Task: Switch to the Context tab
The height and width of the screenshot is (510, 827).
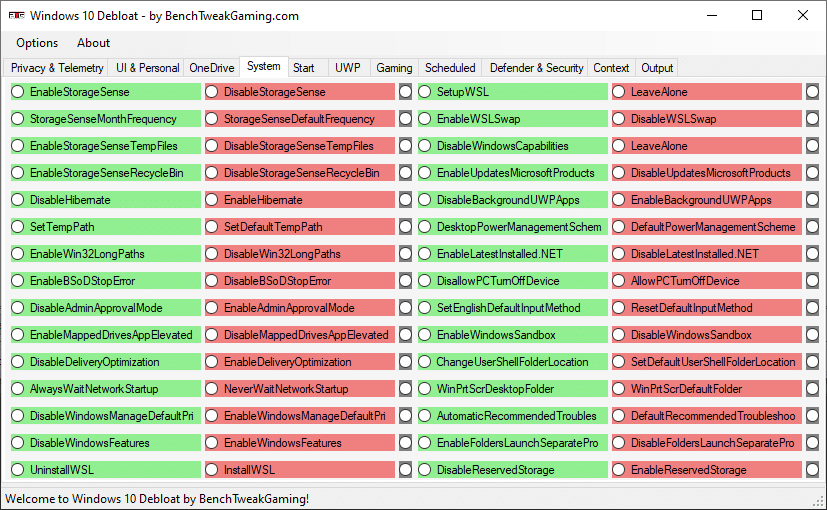Action: click(611, 68)
